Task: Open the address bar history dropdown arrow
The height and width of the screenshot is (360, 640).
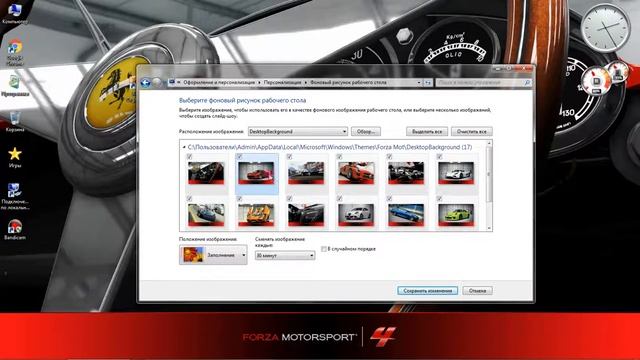Action: (x=419, y=83)
